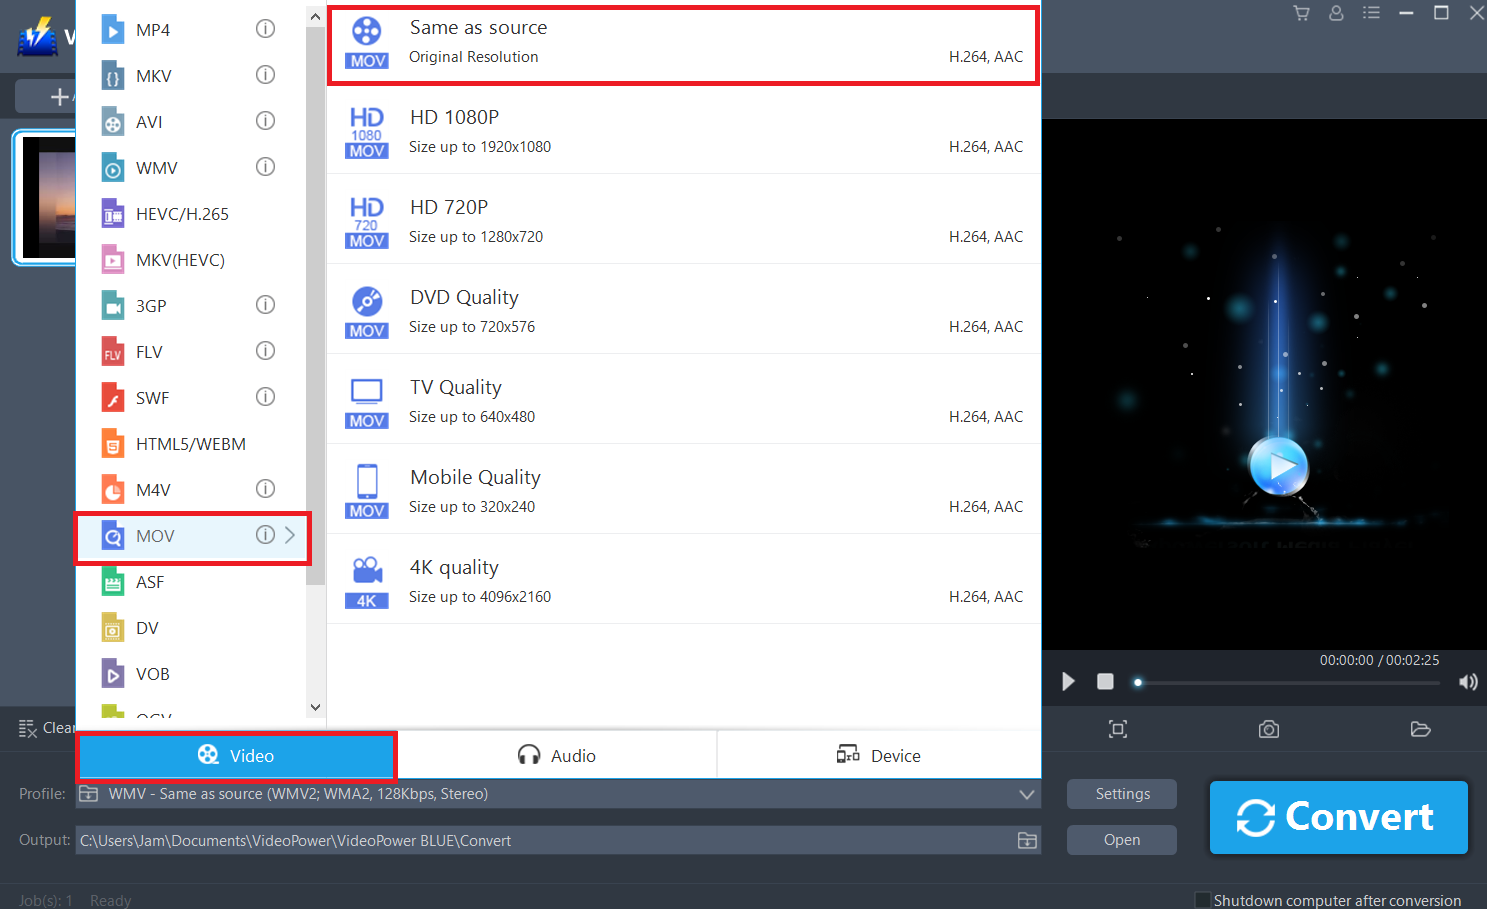The width and height of the screenshot is (1487, 909).
Task: Expand MOV preset list with chevron arrow
Action: 288,535
